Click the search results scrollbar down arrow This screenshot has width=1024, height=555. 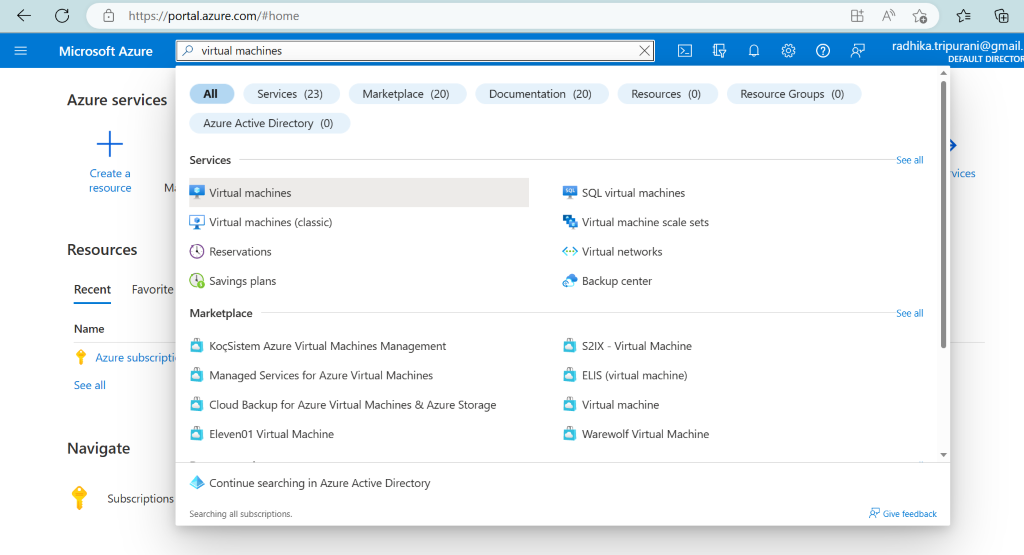pos(943,455)
